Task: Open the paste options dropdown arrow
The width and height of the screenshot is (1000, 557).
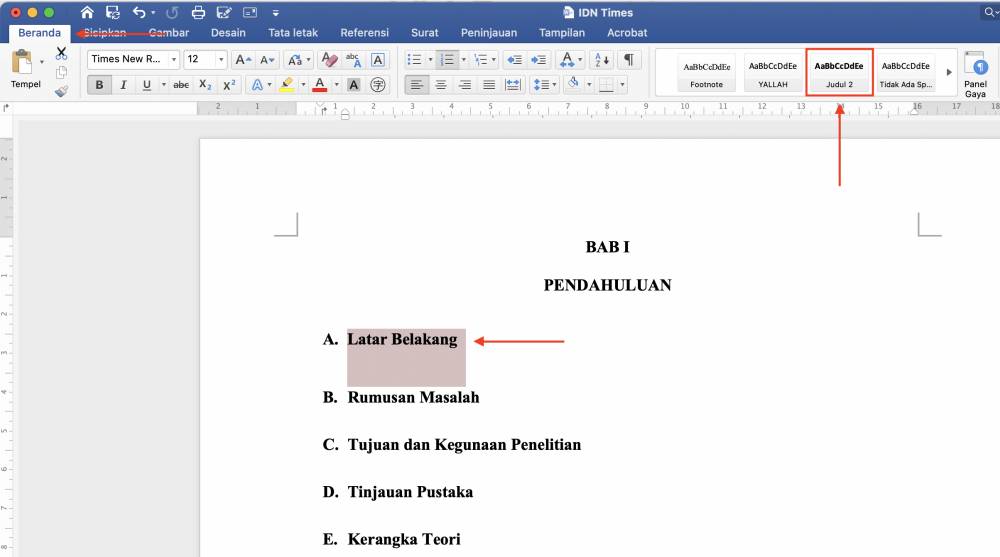Action: [42, 62]
